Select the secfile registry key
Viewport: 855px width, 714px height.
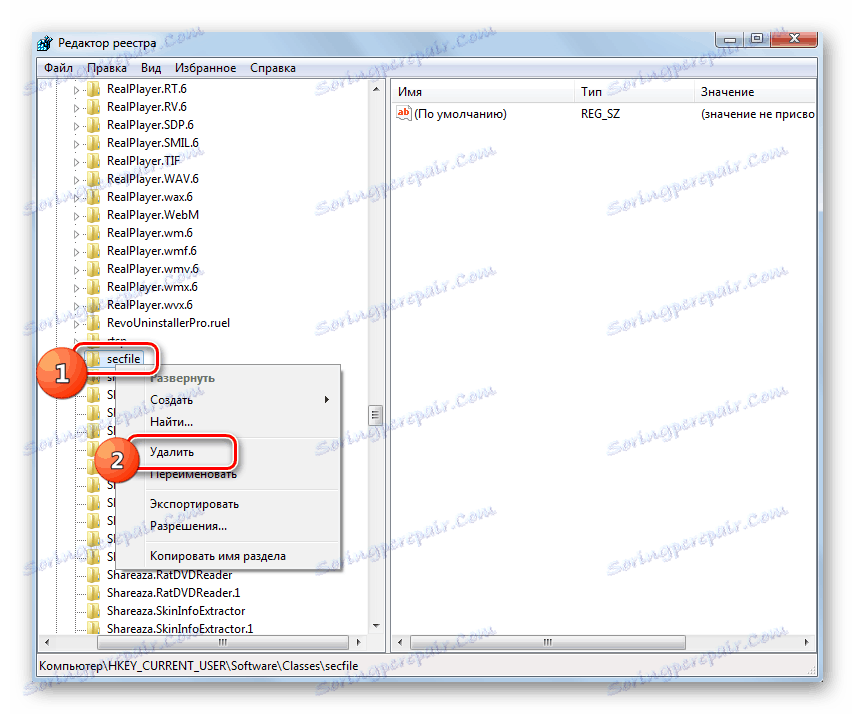[123, 358]
